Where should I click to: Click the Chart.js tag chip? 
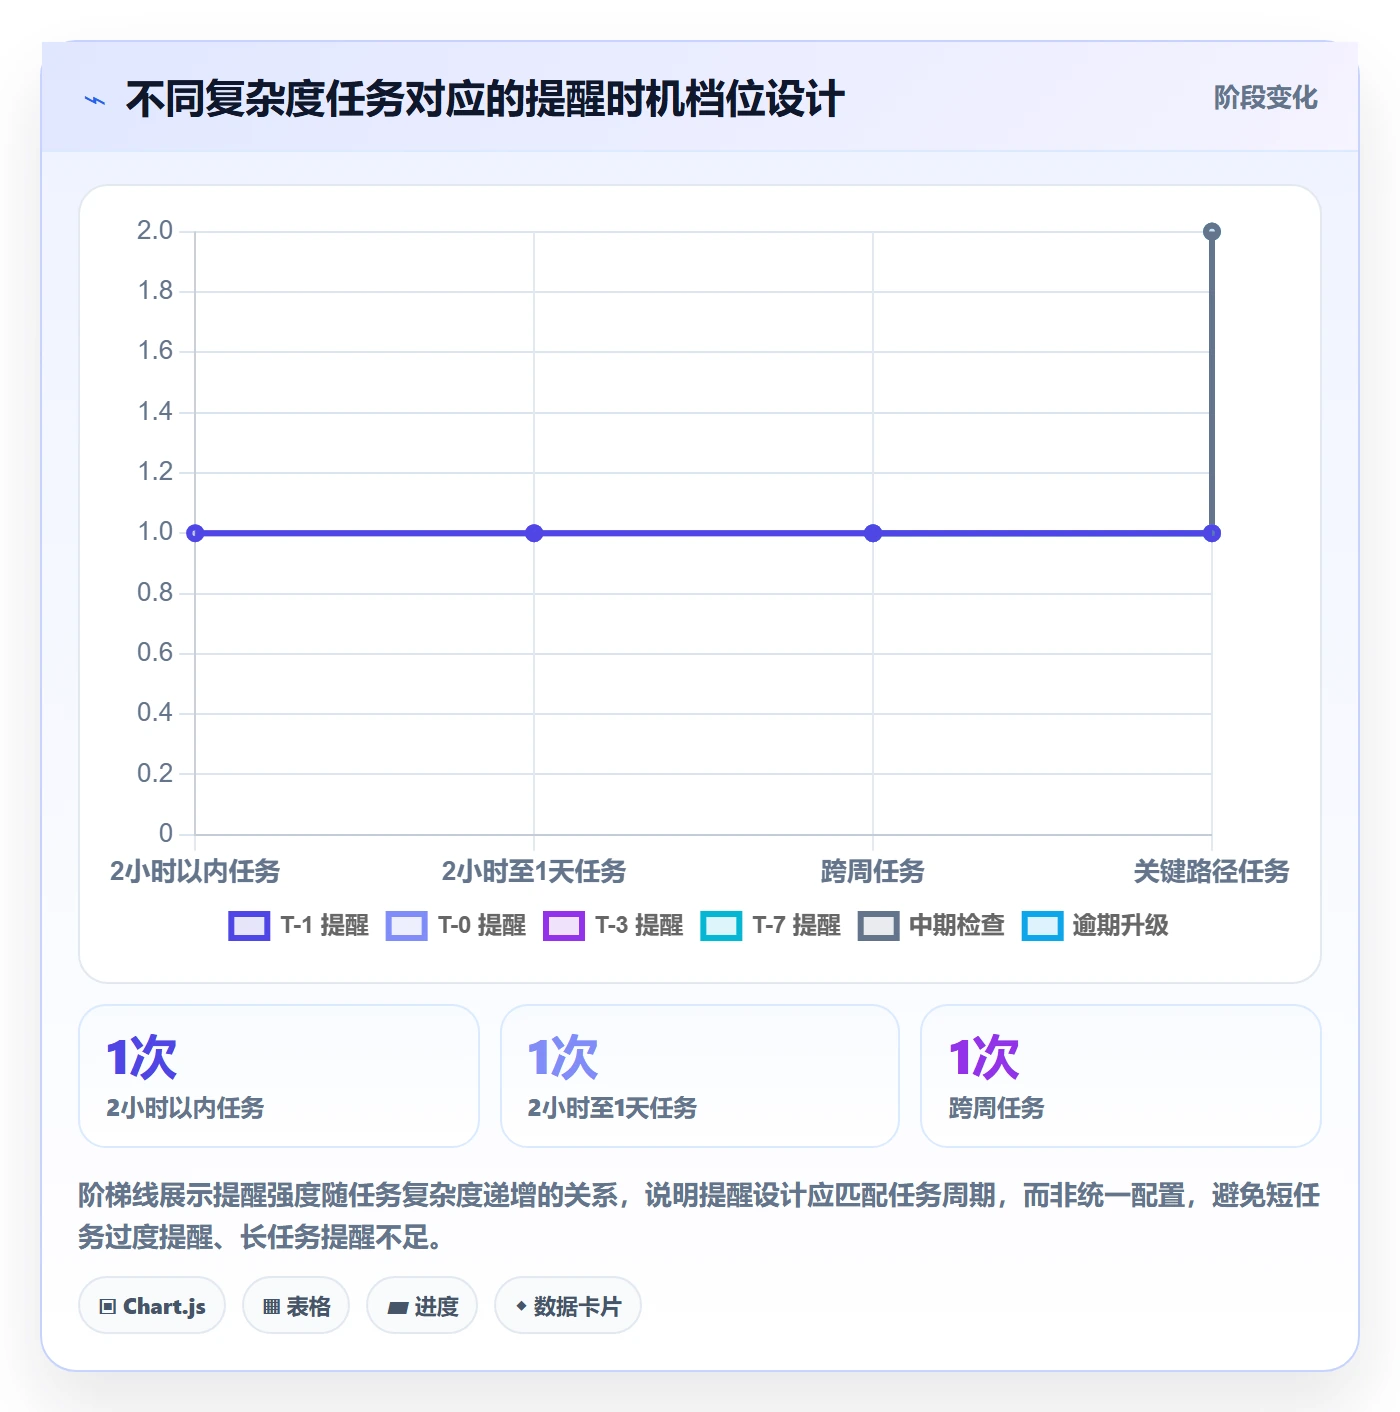(x=152, y=1306)
